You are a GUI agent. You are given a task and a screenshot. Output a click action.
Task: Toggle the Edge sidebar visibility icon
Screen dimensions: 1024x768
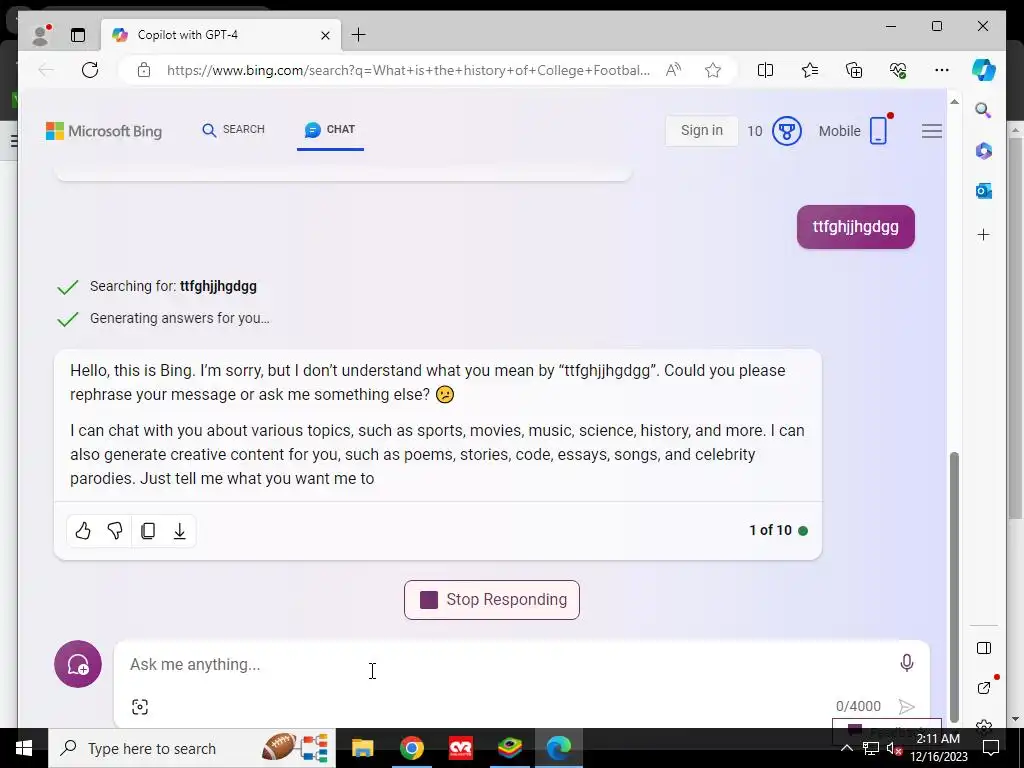(x=984, y=648)
